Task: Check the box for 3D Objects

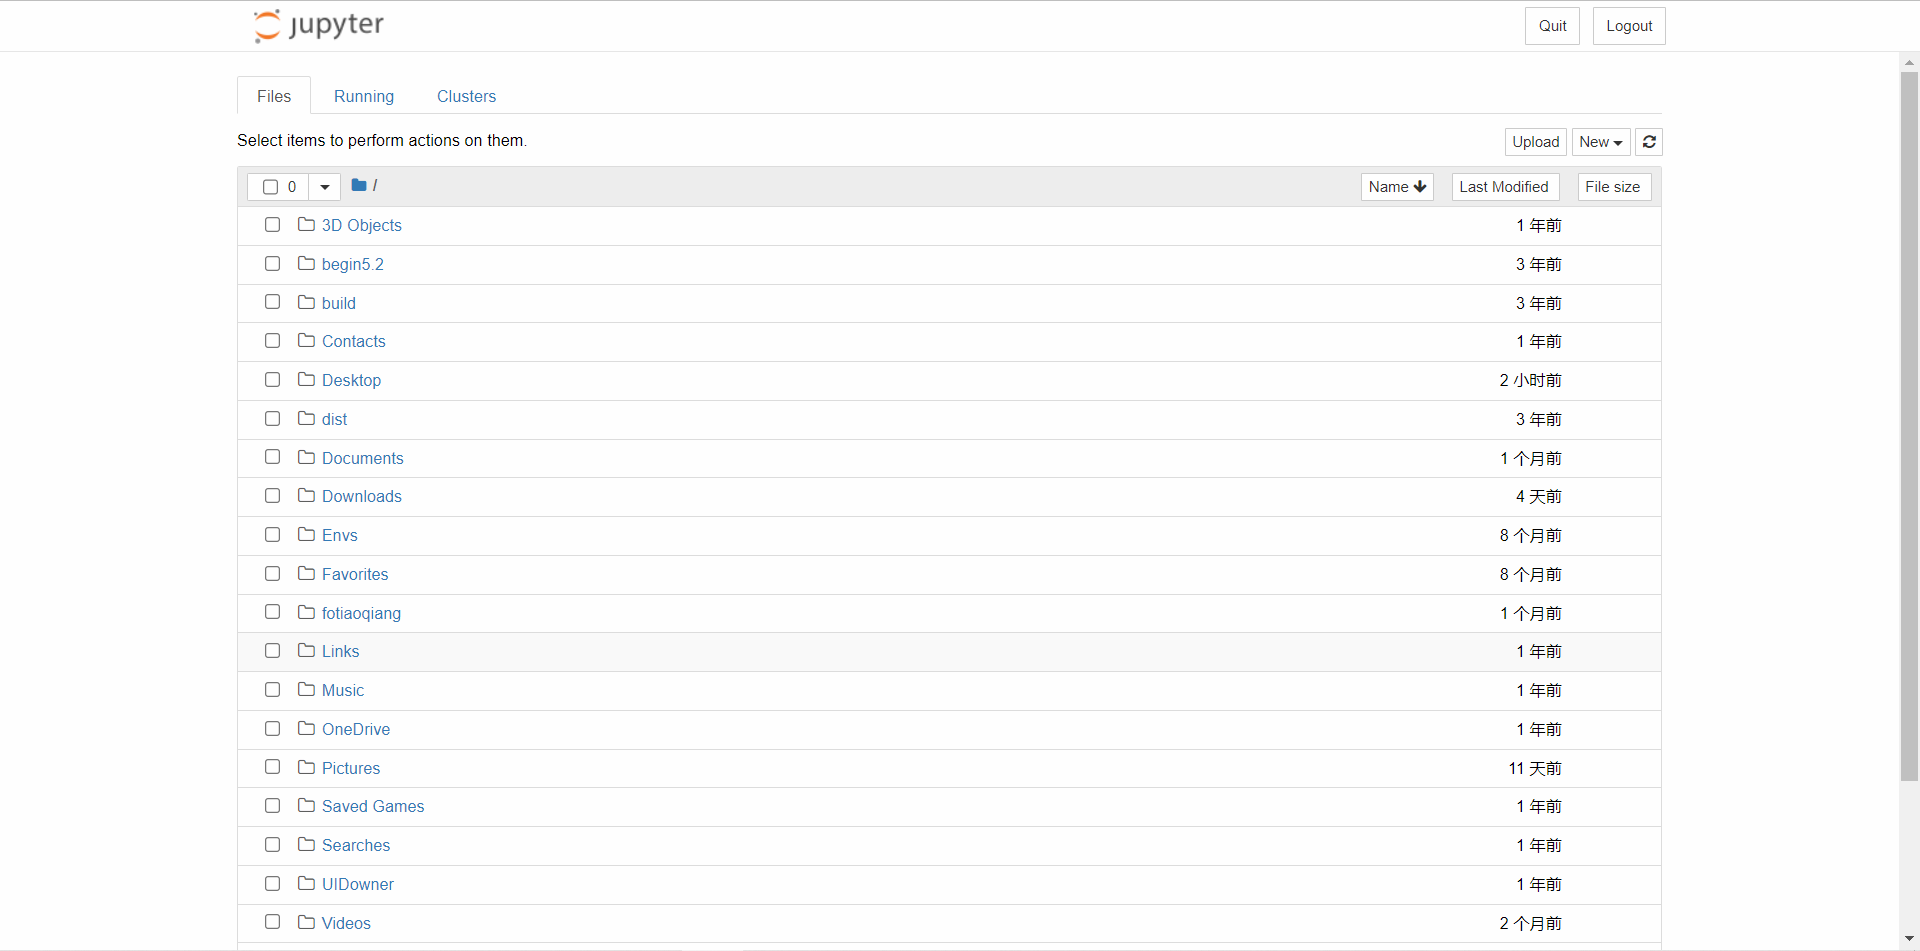Action: coord(272,224)
